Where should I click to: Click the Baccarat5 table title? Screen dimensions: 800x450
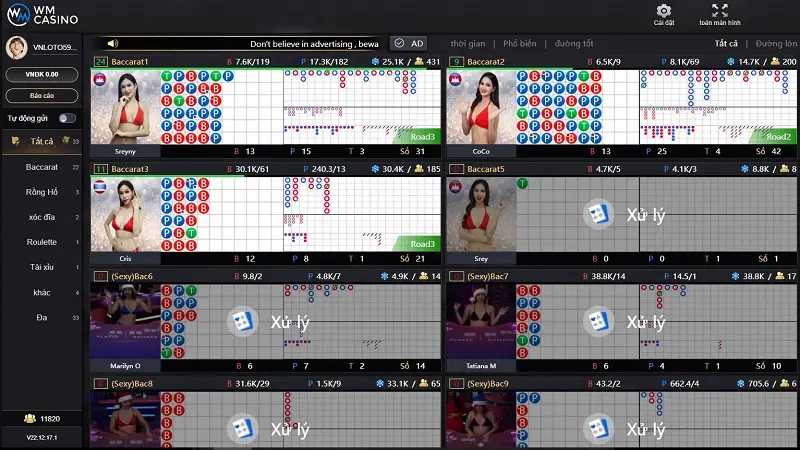(486, 169)
